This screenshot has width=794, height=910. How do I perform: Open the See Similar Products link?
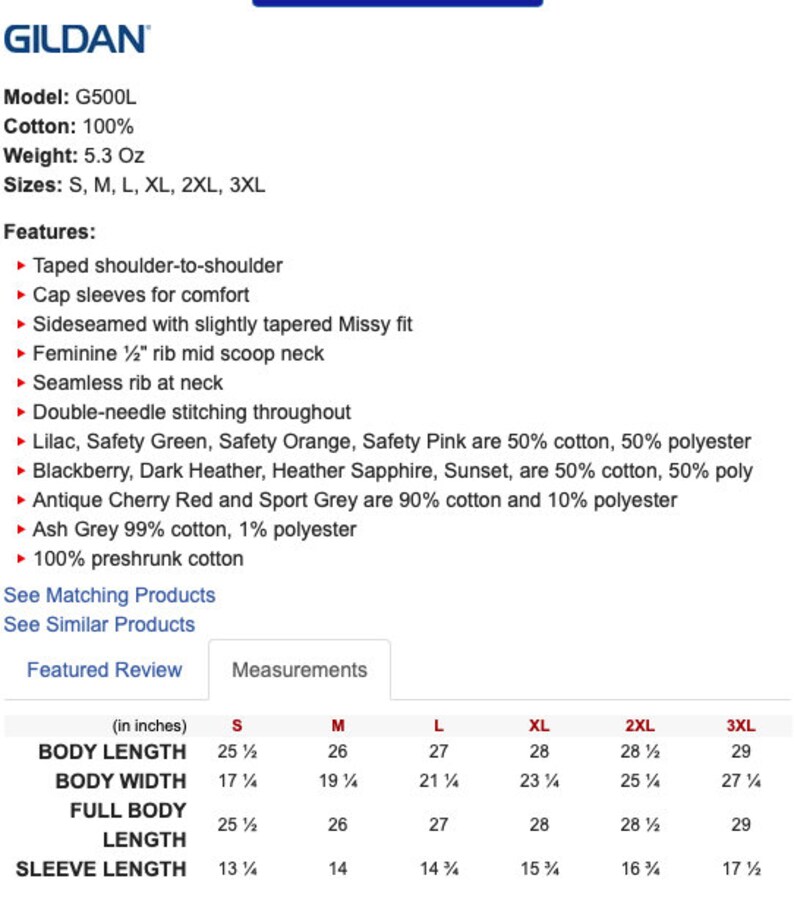tap(99, 624)
